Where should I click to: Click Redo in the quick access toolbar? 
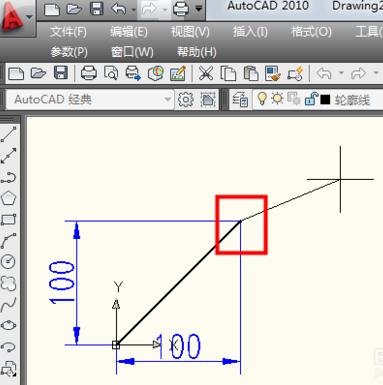(x=149, y=9)
